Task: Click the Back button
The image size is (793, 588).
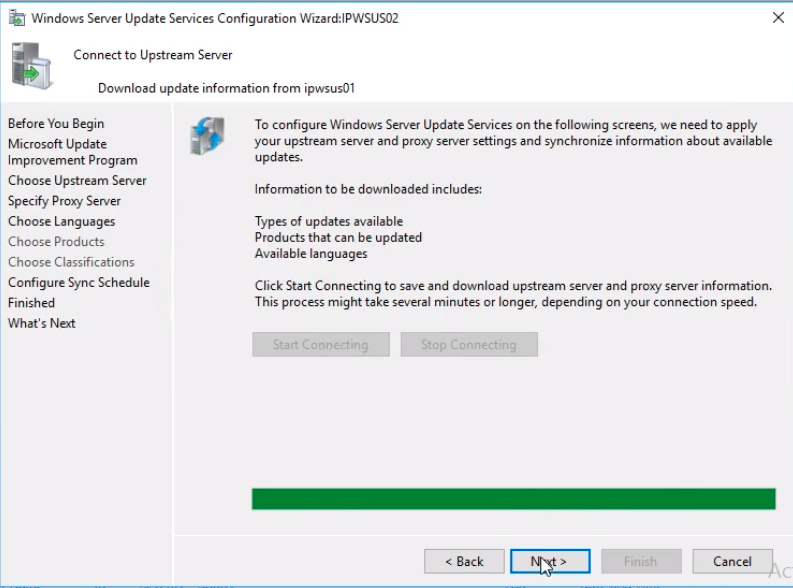Action: 464,561
